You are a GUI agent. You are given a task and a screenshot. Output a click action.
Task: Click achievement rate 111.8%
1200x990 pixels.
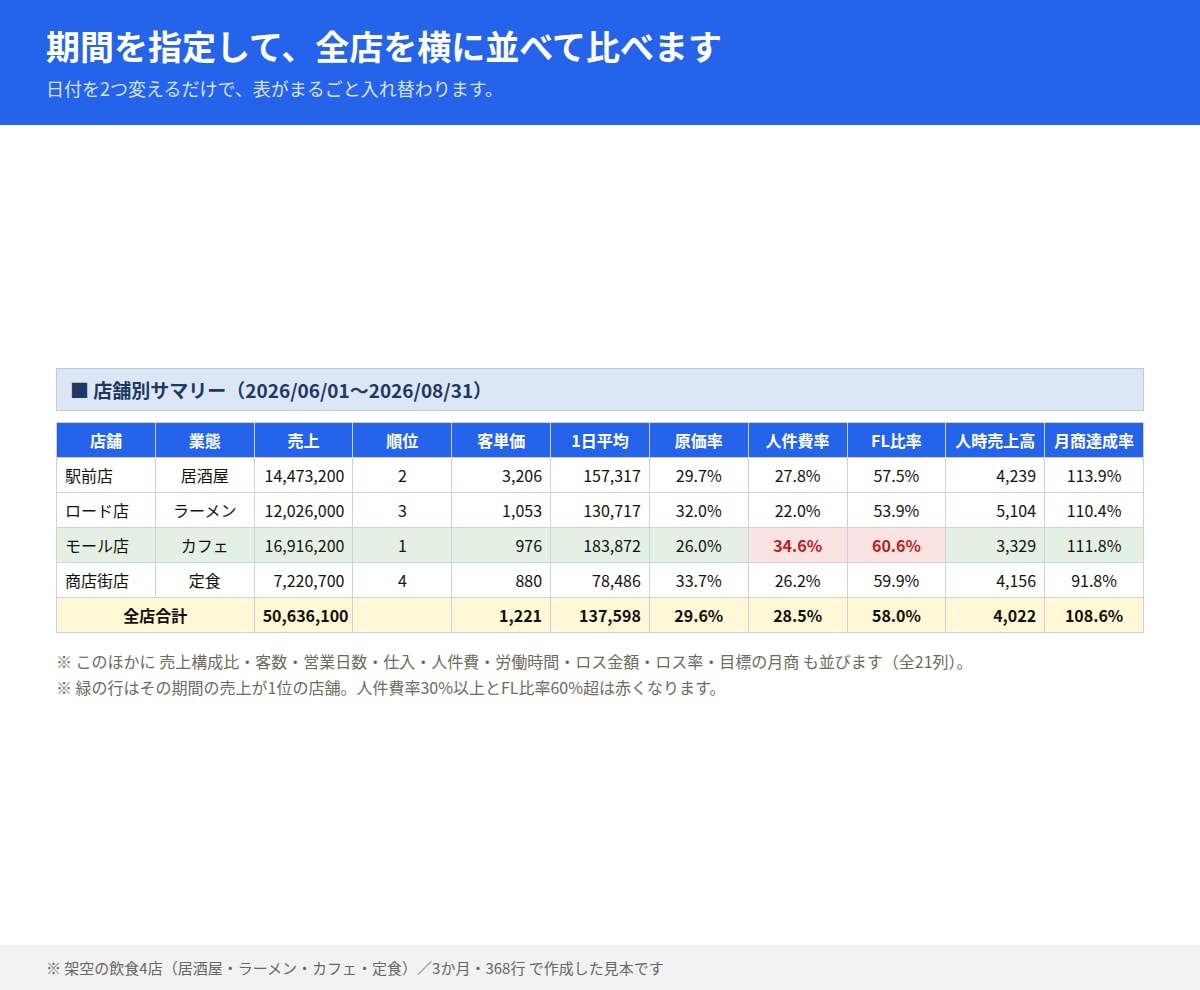click(x=1094, y=546)
